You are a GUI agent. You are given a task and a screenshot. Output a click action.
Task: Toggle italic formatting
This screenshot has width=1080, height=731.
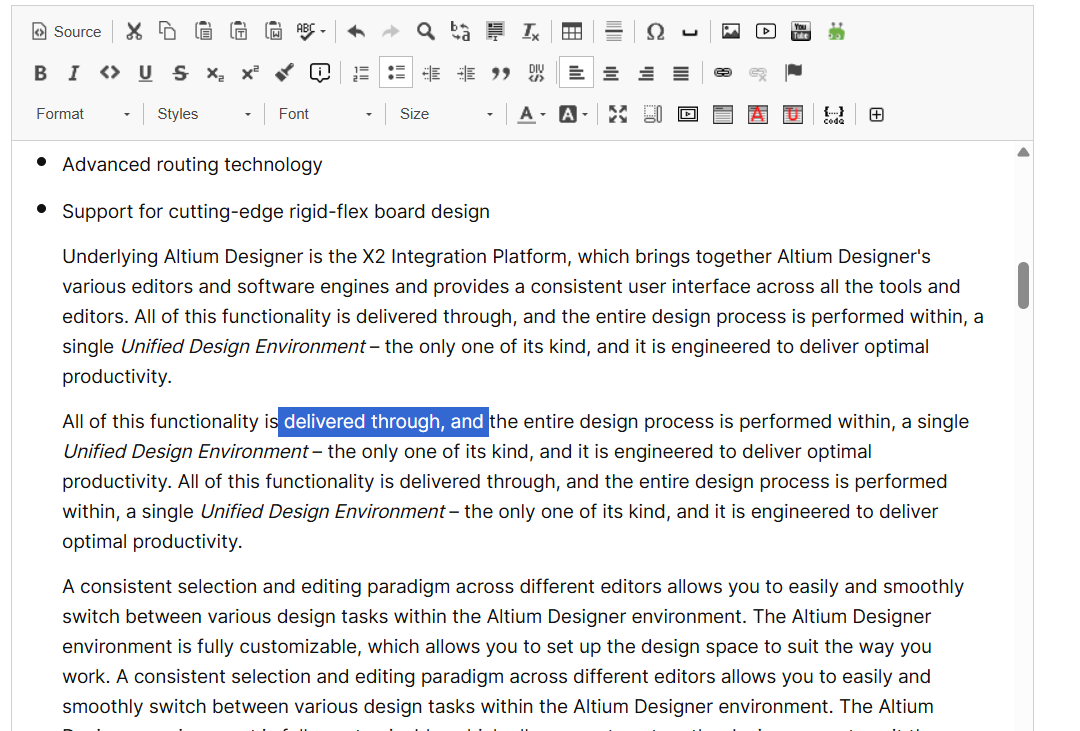[x=74, y=73]
